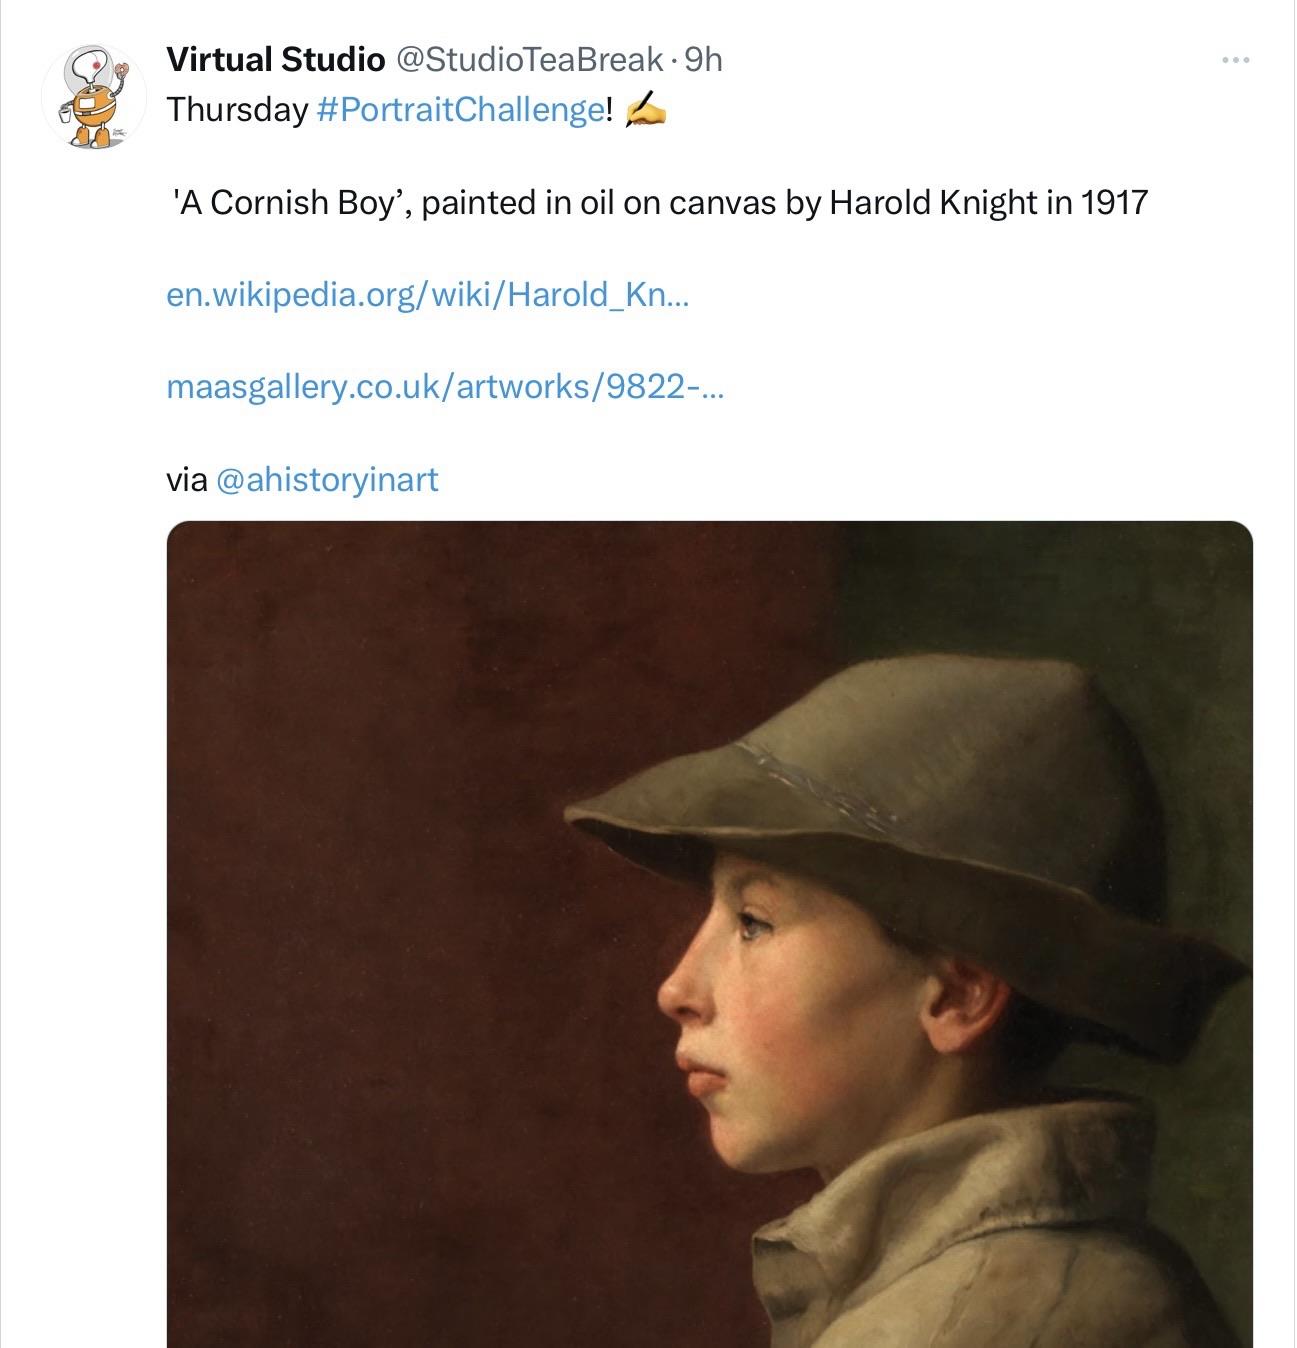Follow the Wikipedia Harold_Kn... link
This screenshot has width=1297, height=1348.
(x=427, y=295)
